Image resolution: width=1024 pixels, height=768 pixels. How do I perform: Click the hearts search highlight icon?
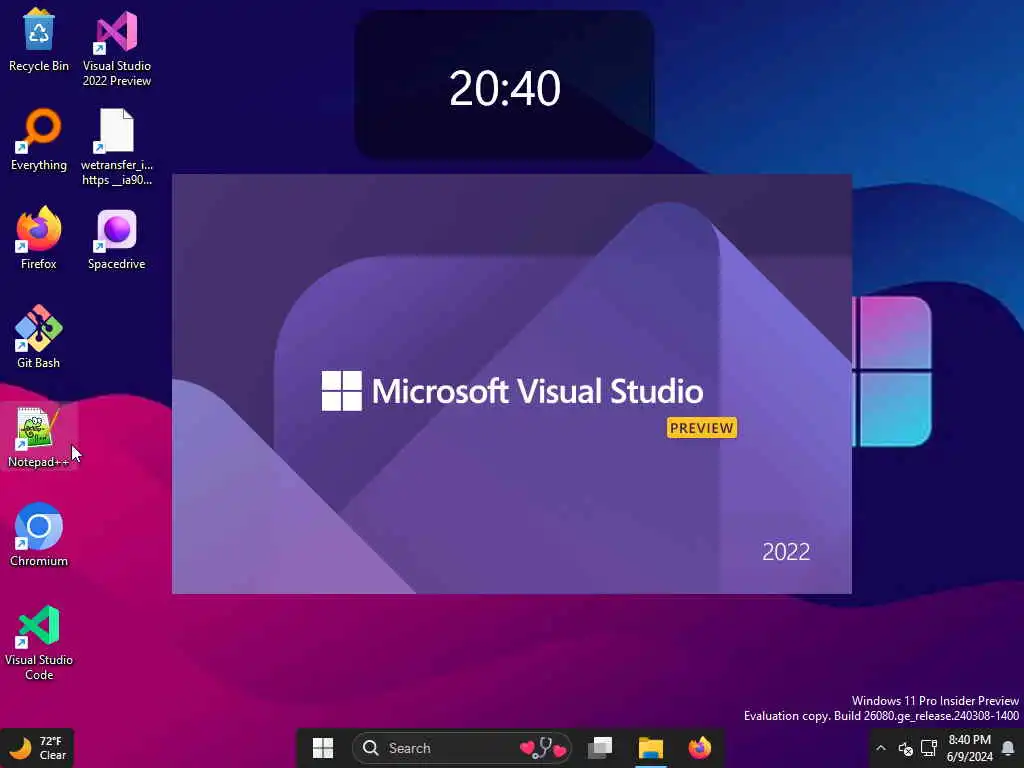543,748
